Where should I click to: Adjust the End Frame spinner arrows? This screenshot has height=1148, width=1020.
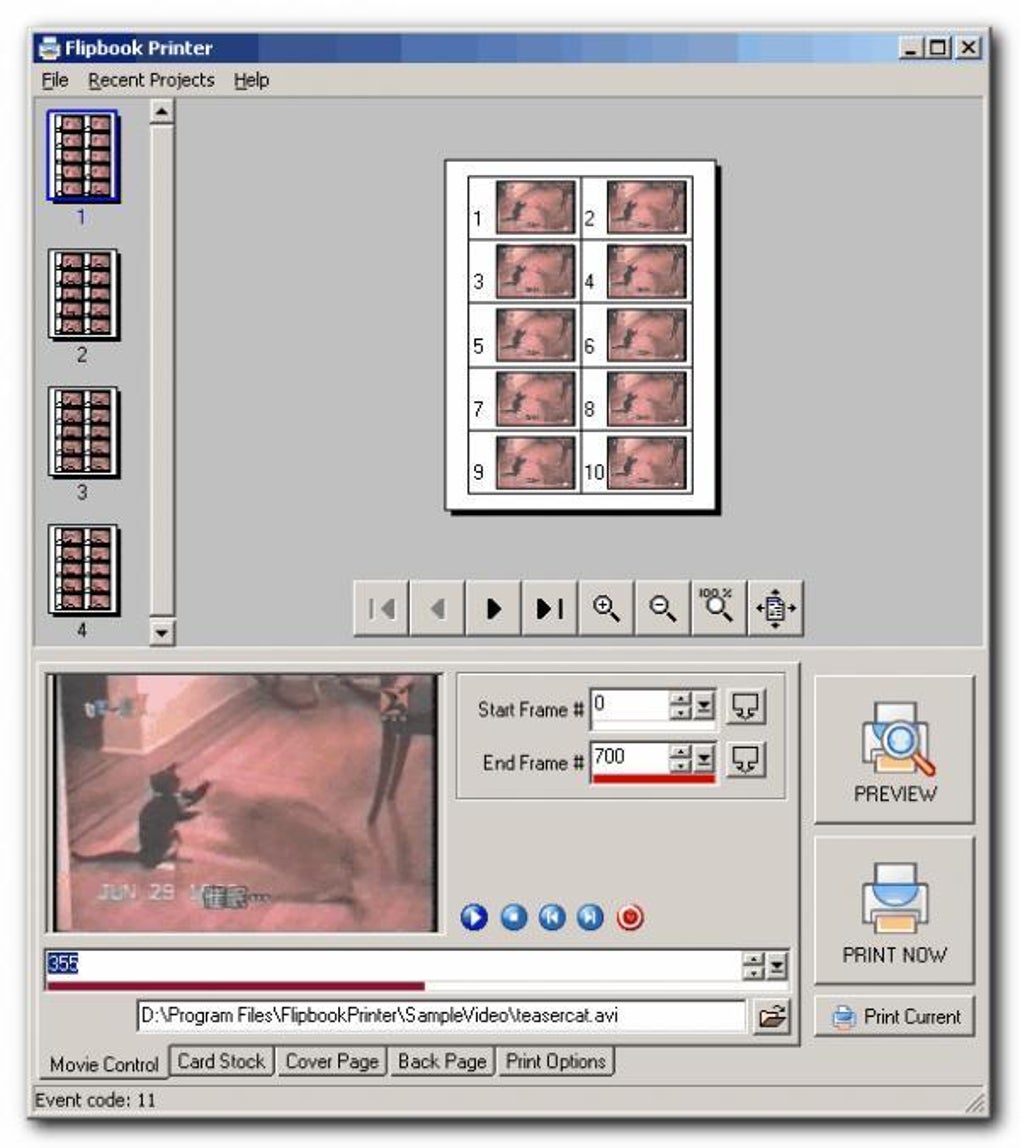(x=681, y=758)
